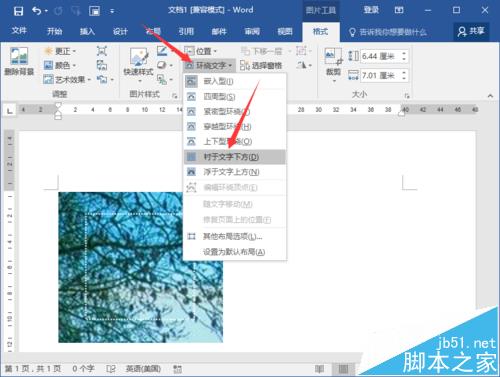Choose 四周型(S) square wrapping
Viewport: 500px width, 377px height.
[x=235, y=97]
